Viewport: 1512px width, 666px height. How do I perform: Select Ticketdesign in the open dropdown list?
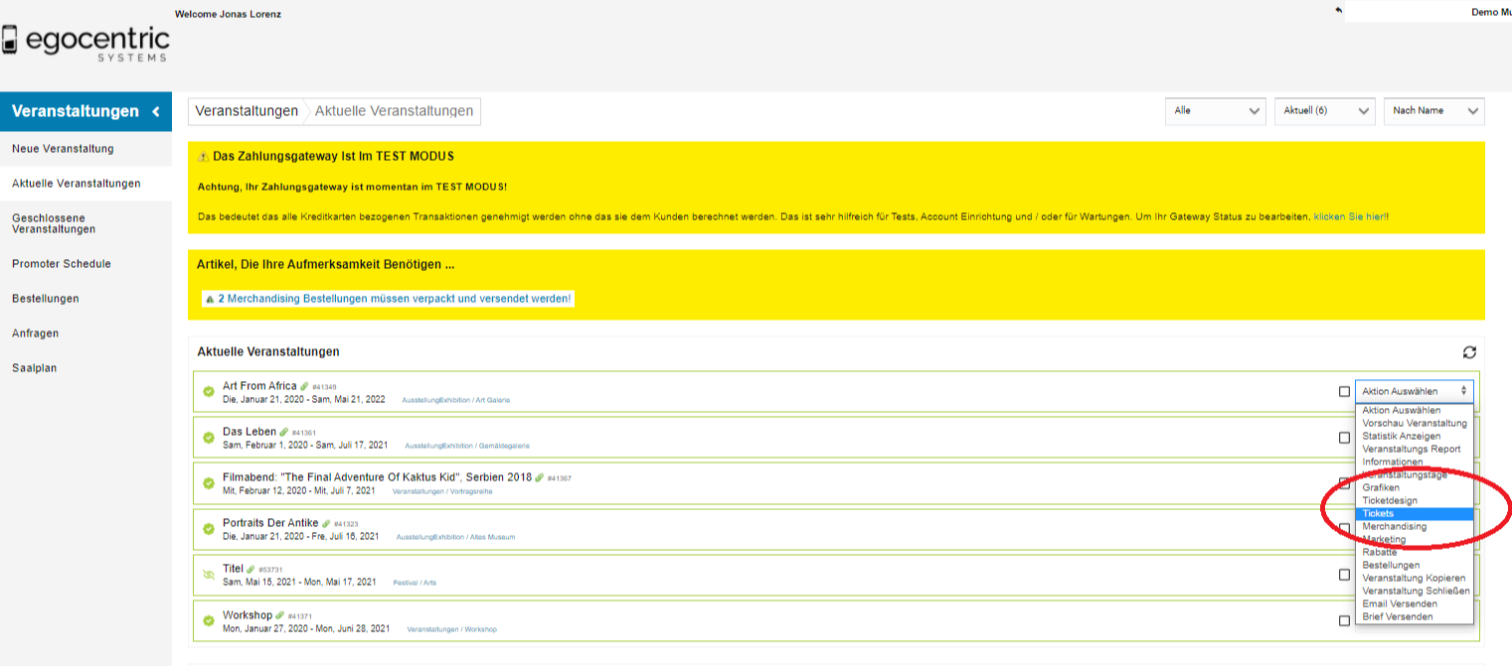coord(1389,501)
